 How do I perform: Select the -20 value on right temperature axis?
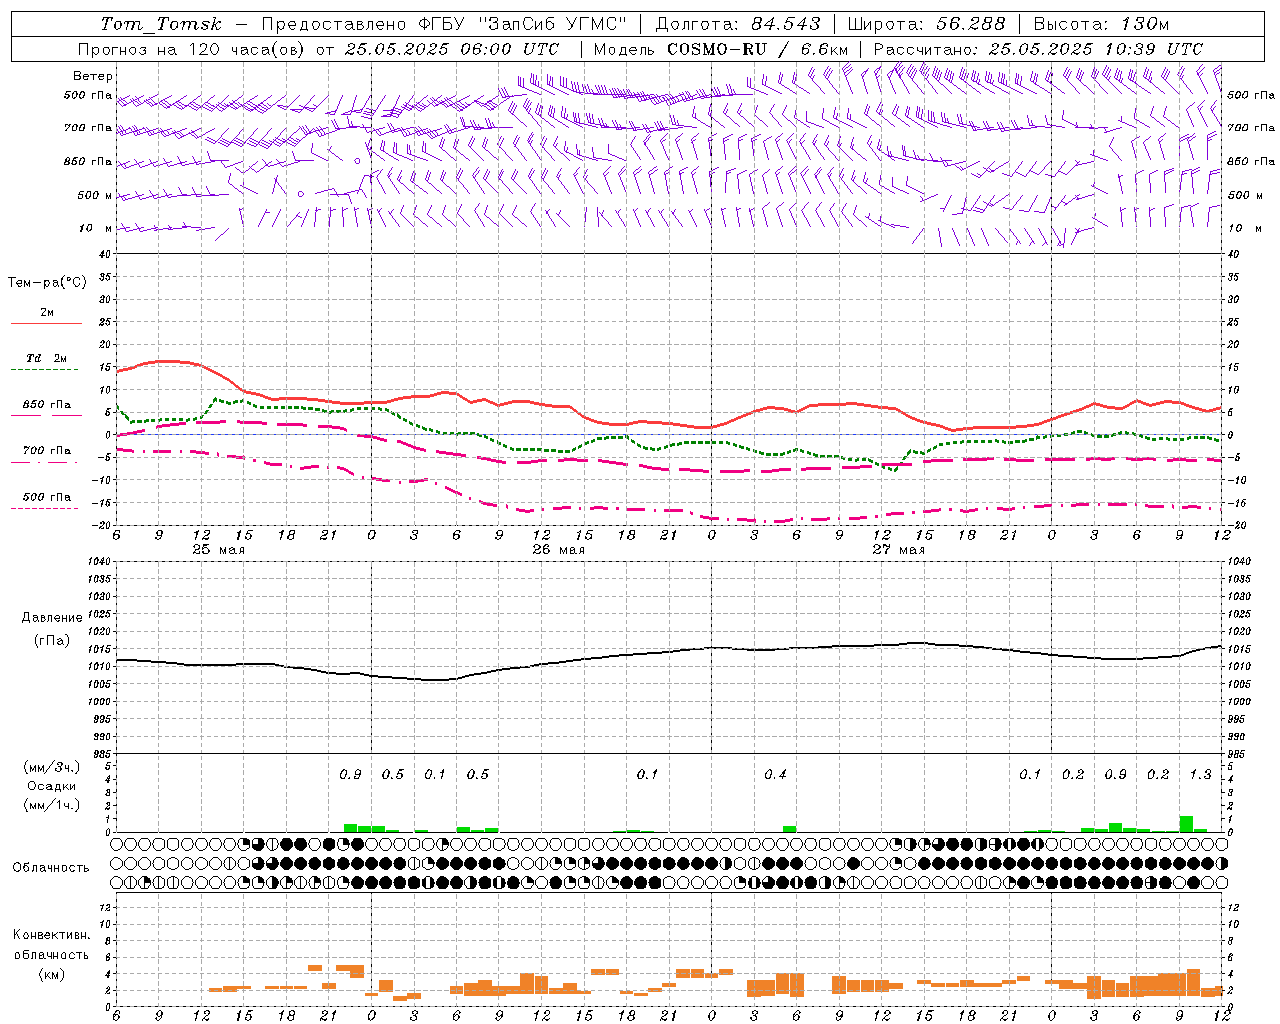pyautogui.click(x=1237, y=525)
